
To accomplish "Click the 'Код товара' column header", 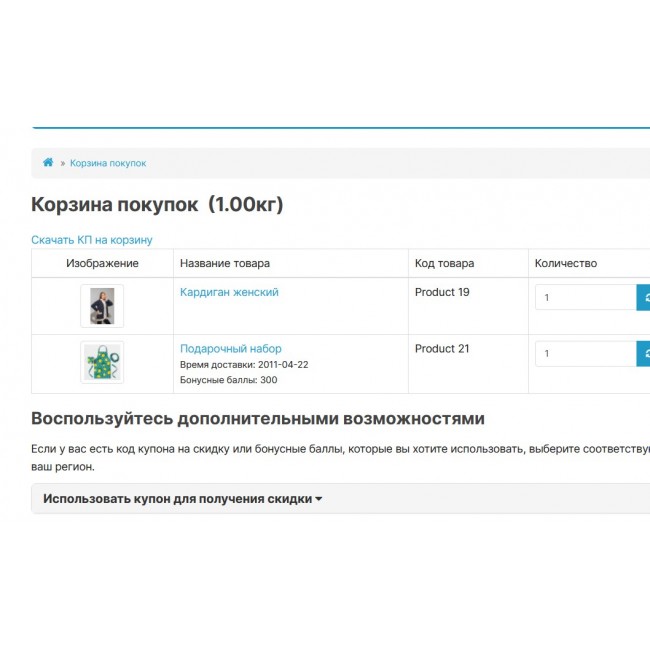I will [444, 263].
